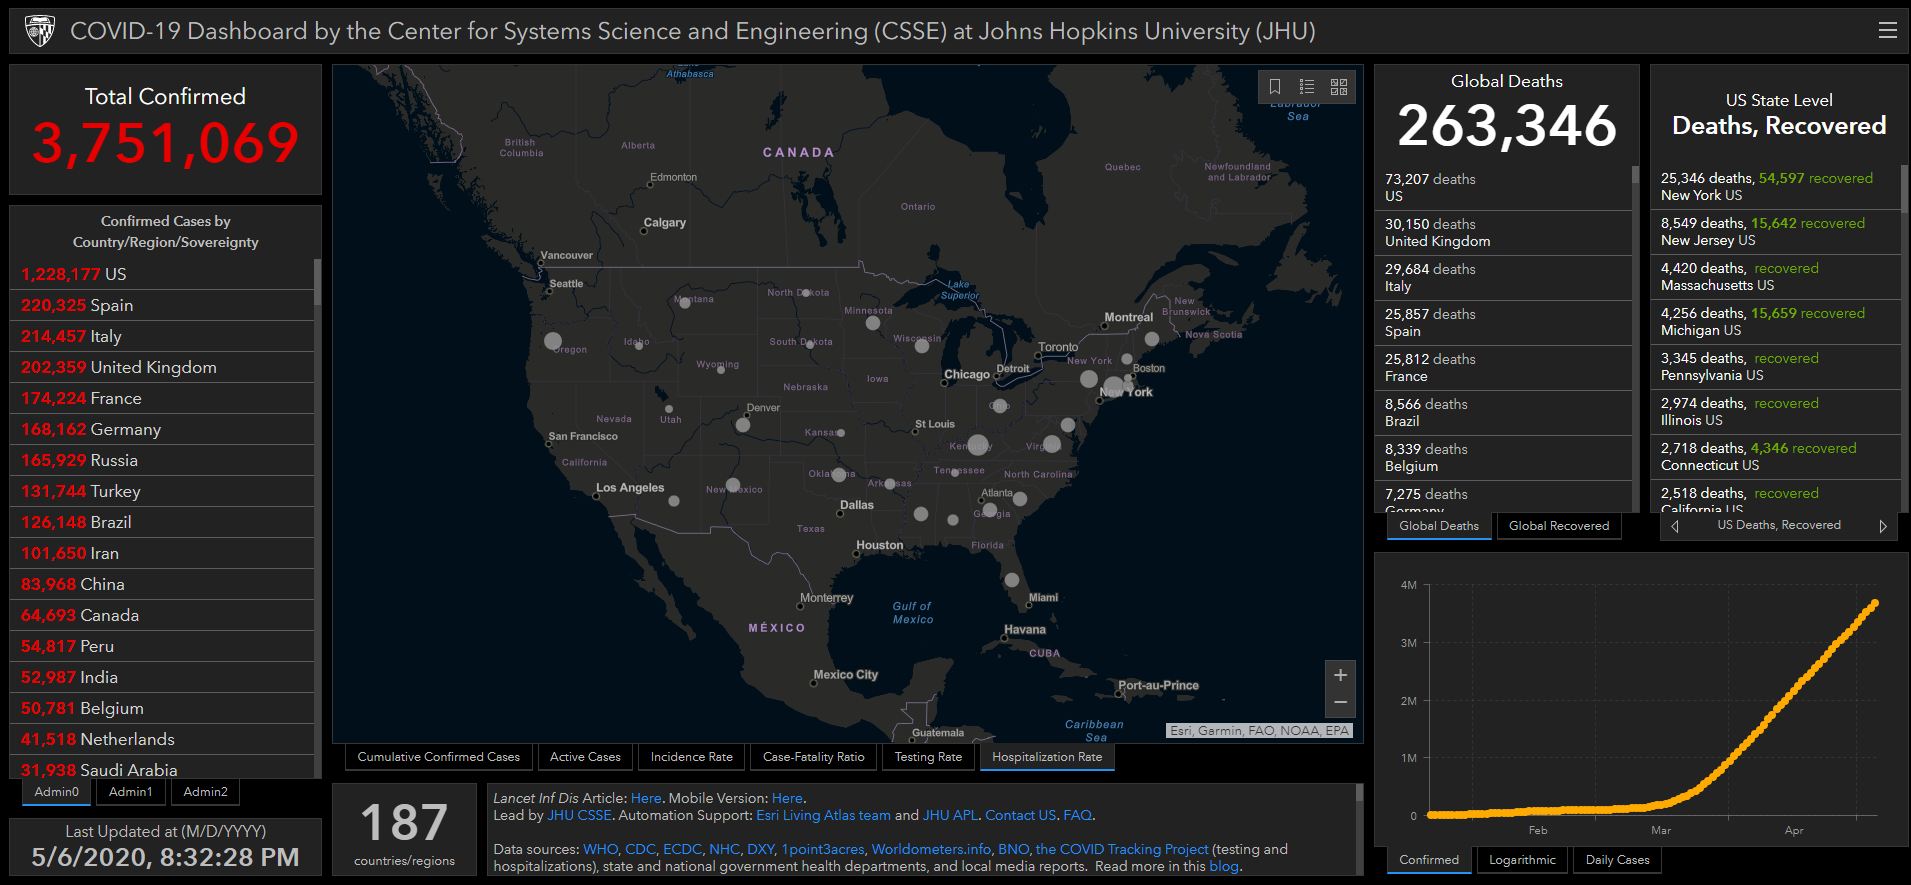The height and width of the screenshot is (885, 1911).
Task: Open the JHU CSSE link
Action: (579, 815)
